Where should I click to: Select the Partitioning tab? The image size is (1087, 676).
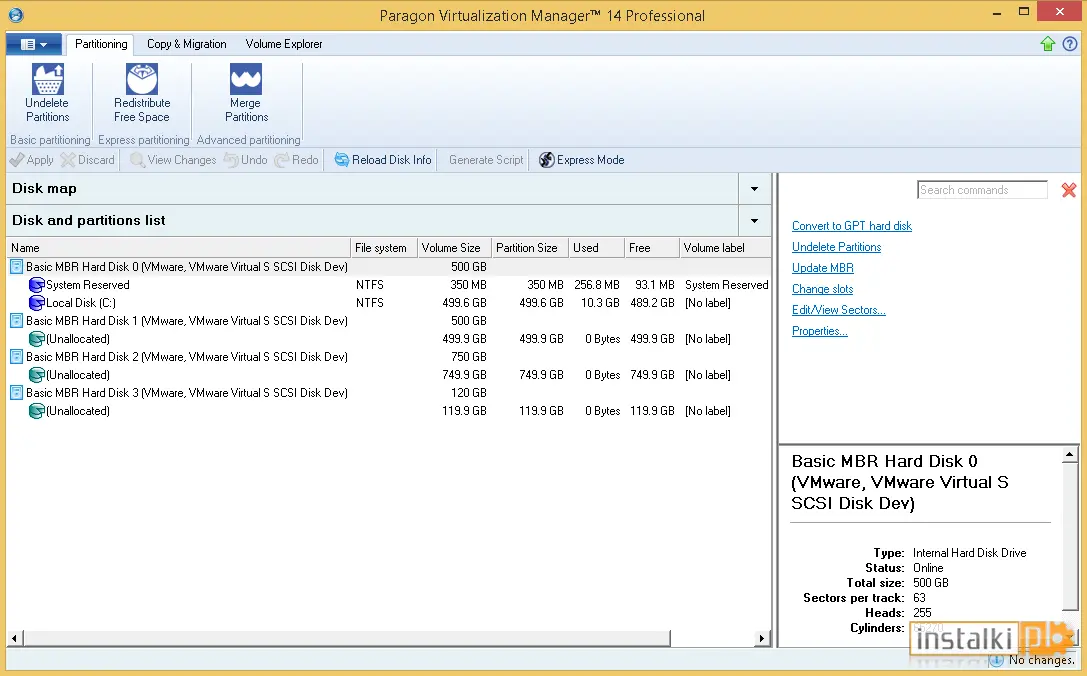[x=101, y=44]
